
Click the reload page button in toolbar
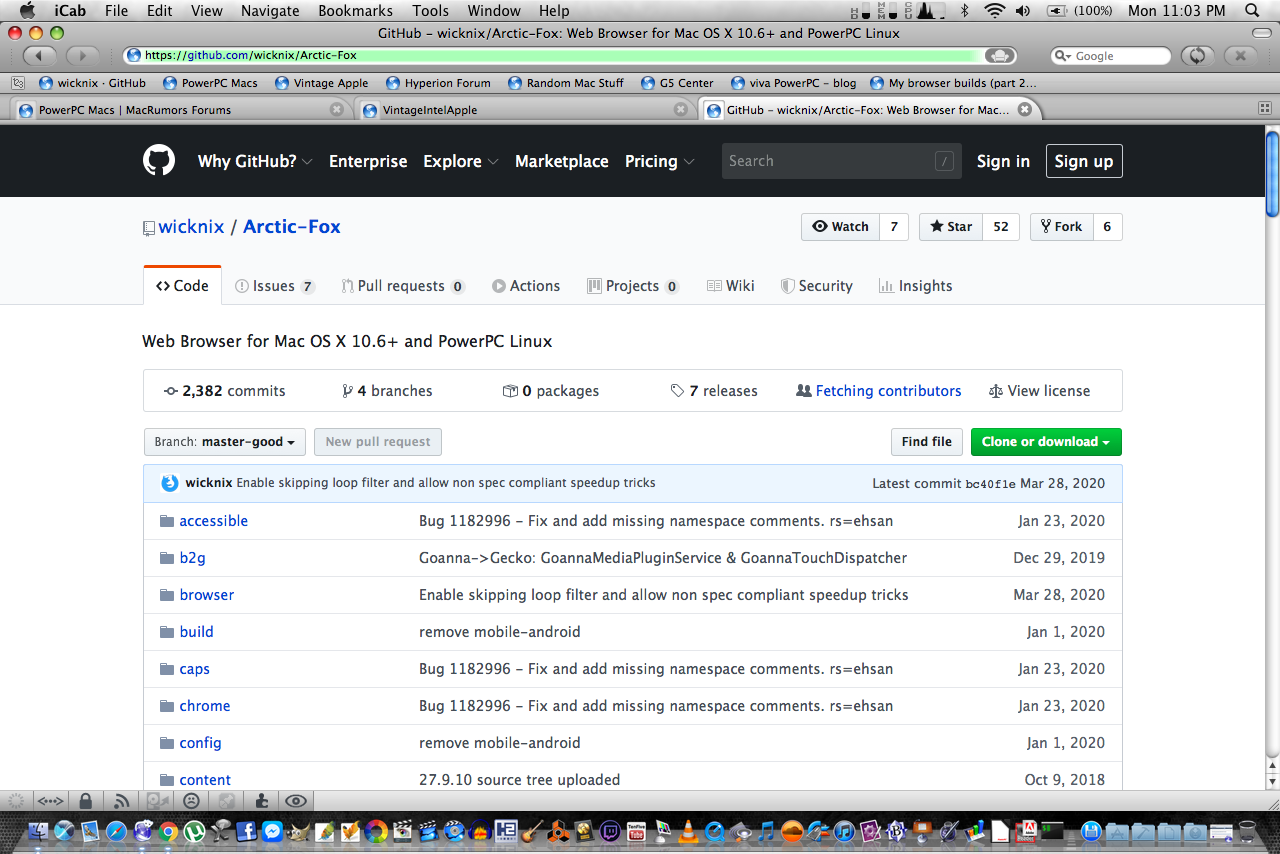point(1197,56)
